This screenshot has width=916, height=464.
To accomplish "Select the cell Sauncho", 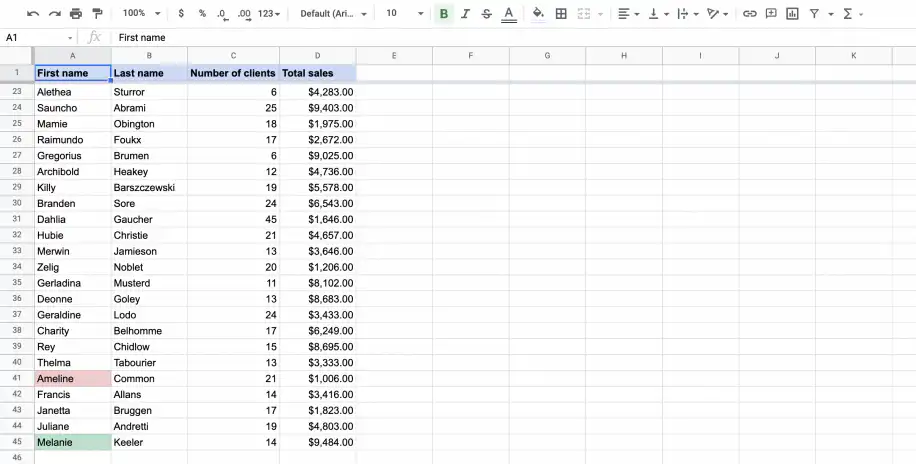I will click(x=72, y=108).
